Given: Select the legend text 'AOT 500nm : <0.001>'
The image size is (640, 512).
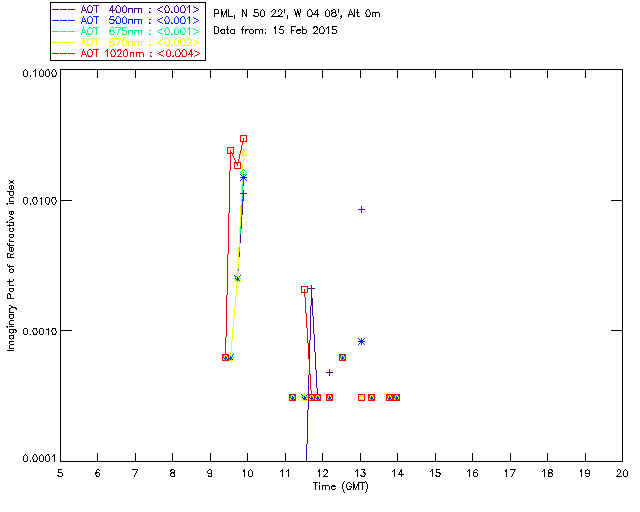Looking at the screenshot, I should coord(140,20).
